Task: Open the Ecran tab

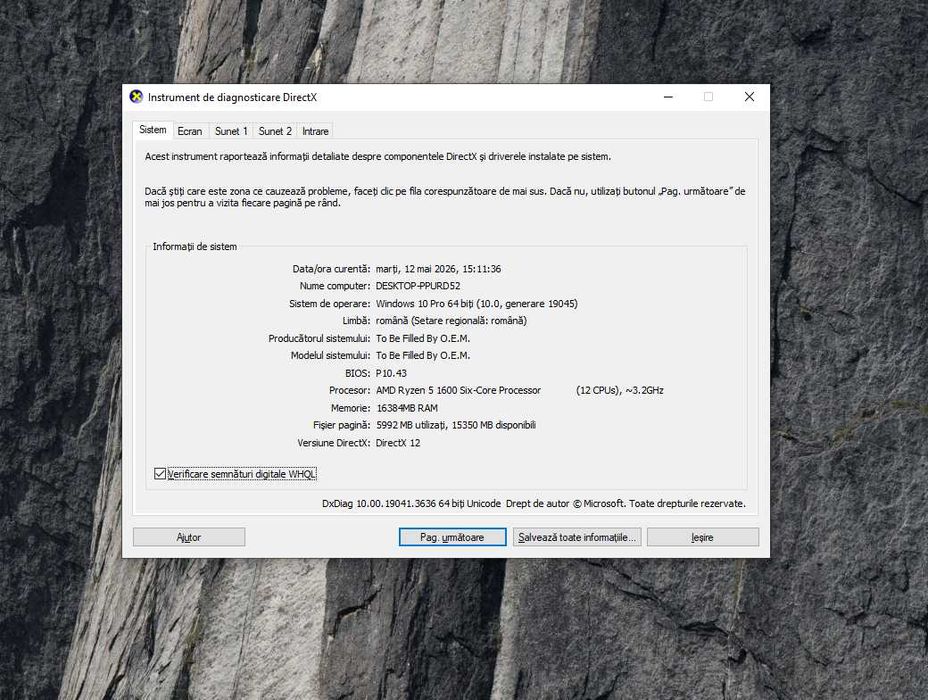Action: [x=189, y=131]
